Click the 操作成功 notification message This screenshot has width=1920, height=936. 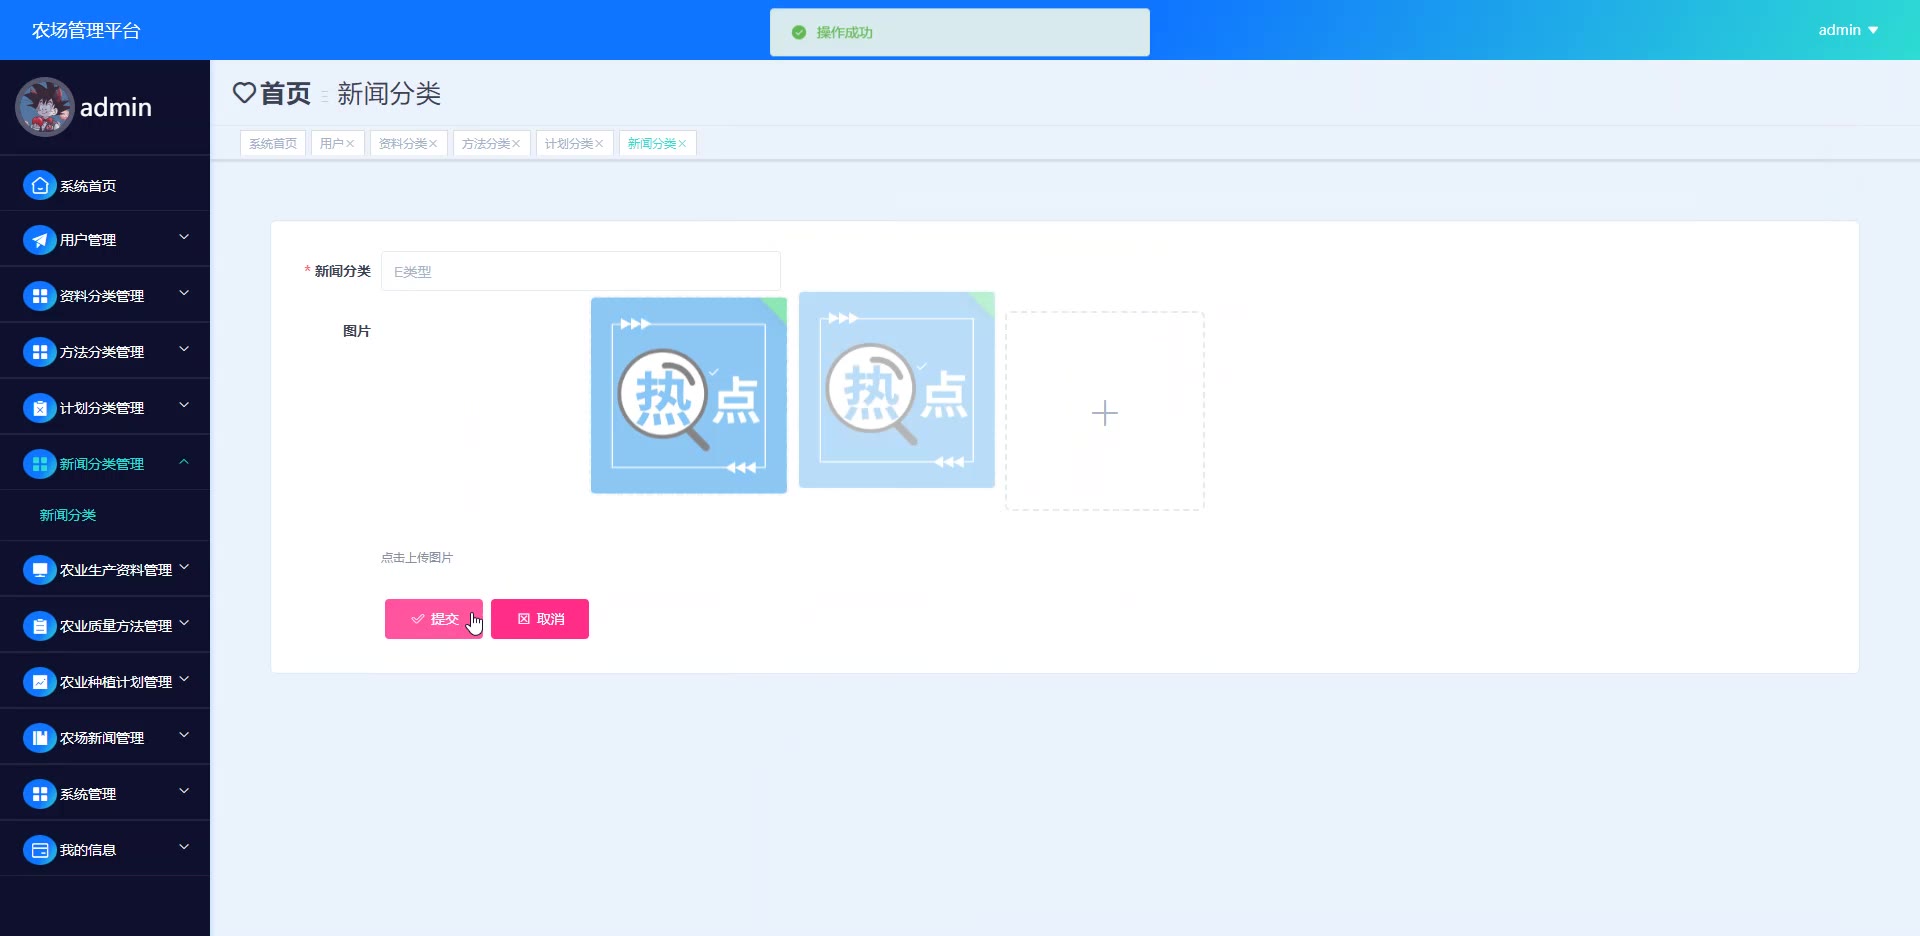click(845, 33)
